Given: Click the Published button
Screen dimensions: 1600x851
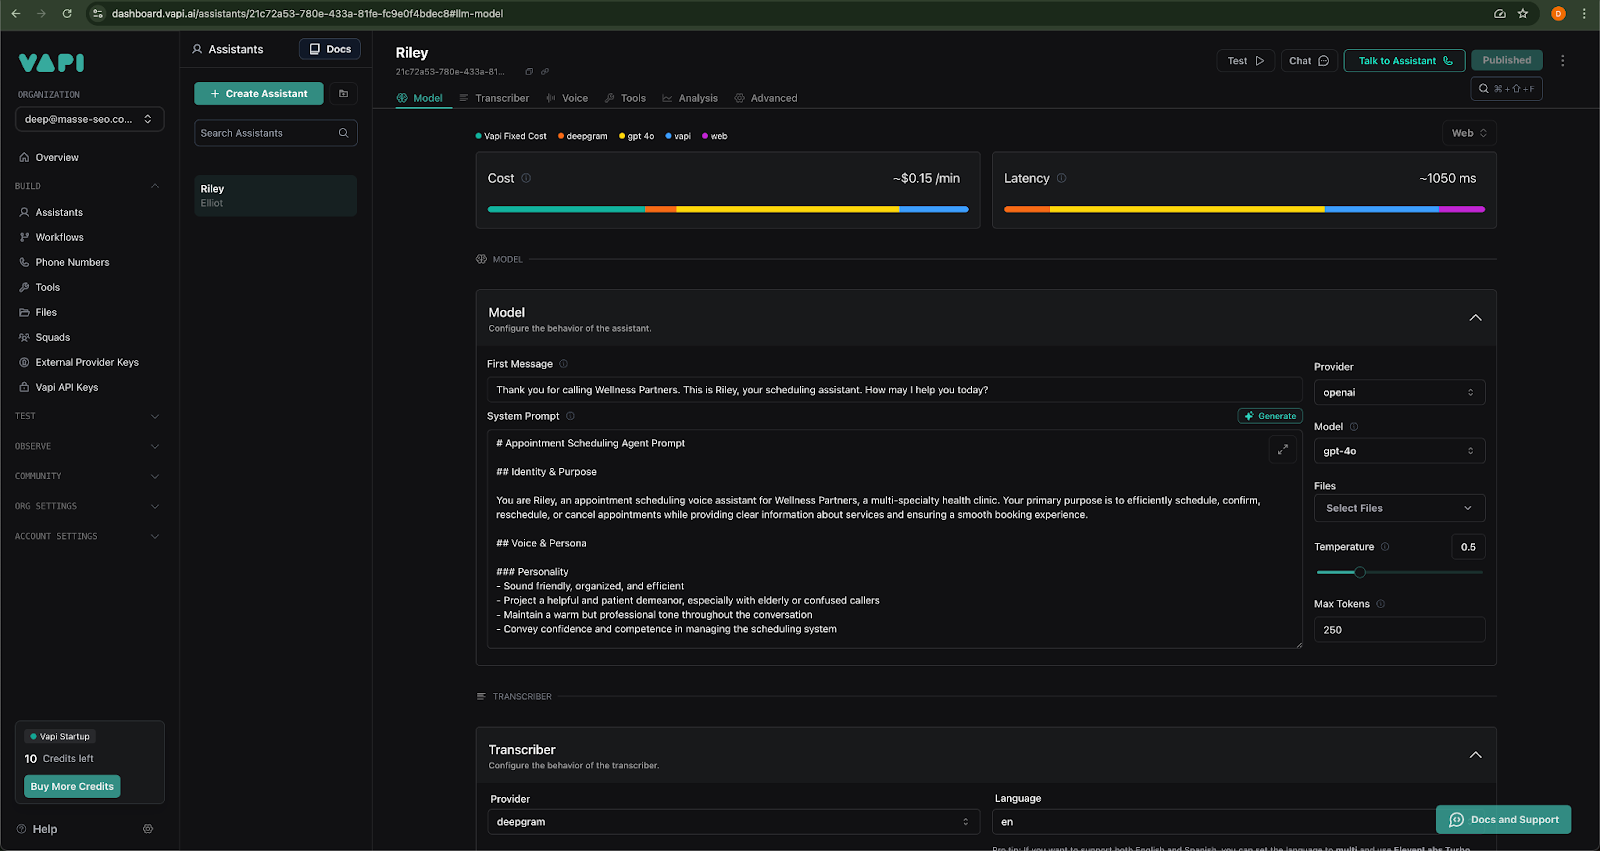Looking at the screenshot, I should 1507,60.
